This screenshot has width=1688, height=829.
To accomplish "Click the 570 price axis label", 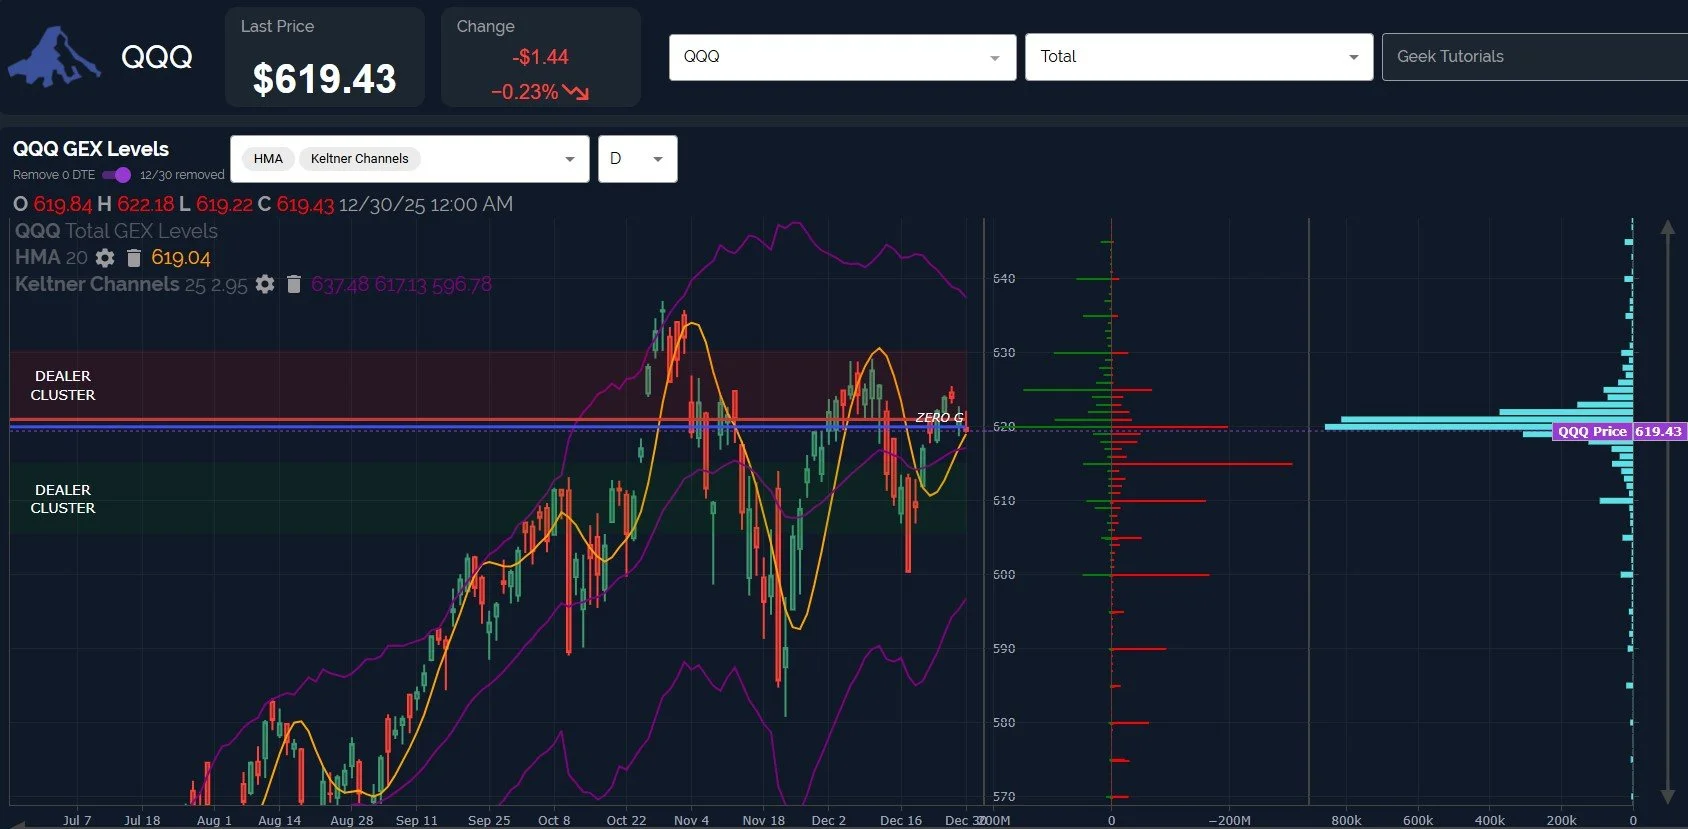I will coord(1004,796).
